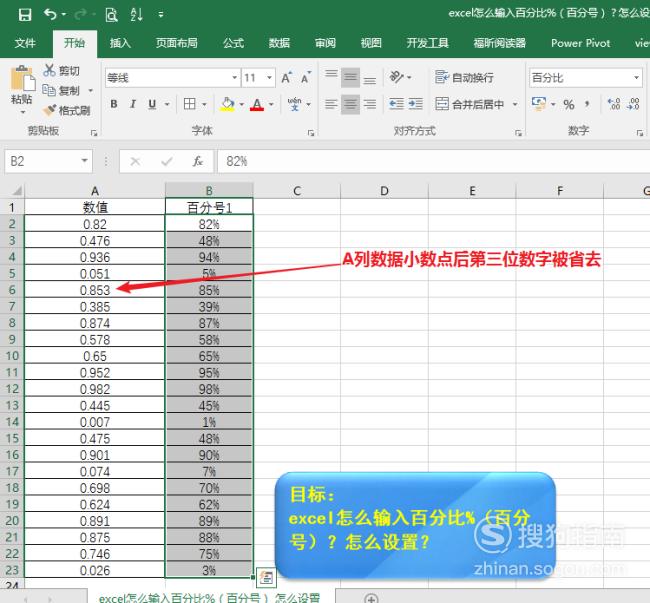This screenshot has height=603, width=650.
Task: Click the Sort A-Z quick access icon
Action: (x=136, y=15)
